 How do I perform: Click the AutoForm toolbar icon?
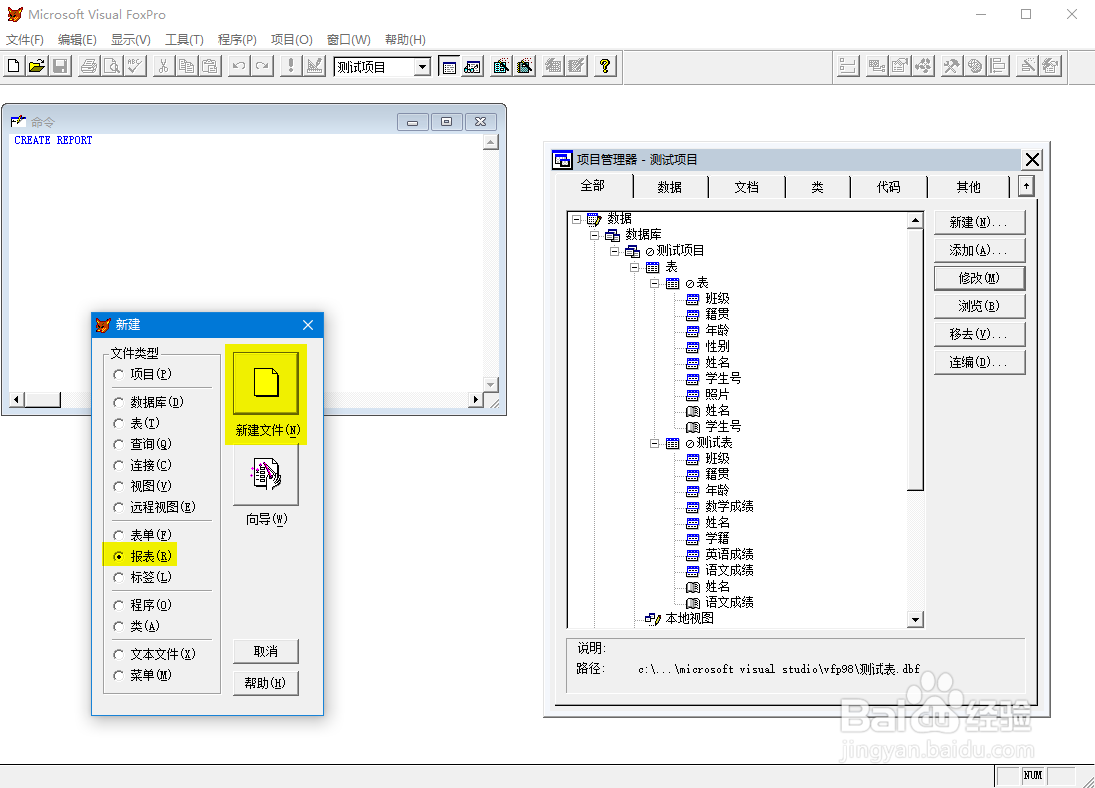click(x=553, y=66)
